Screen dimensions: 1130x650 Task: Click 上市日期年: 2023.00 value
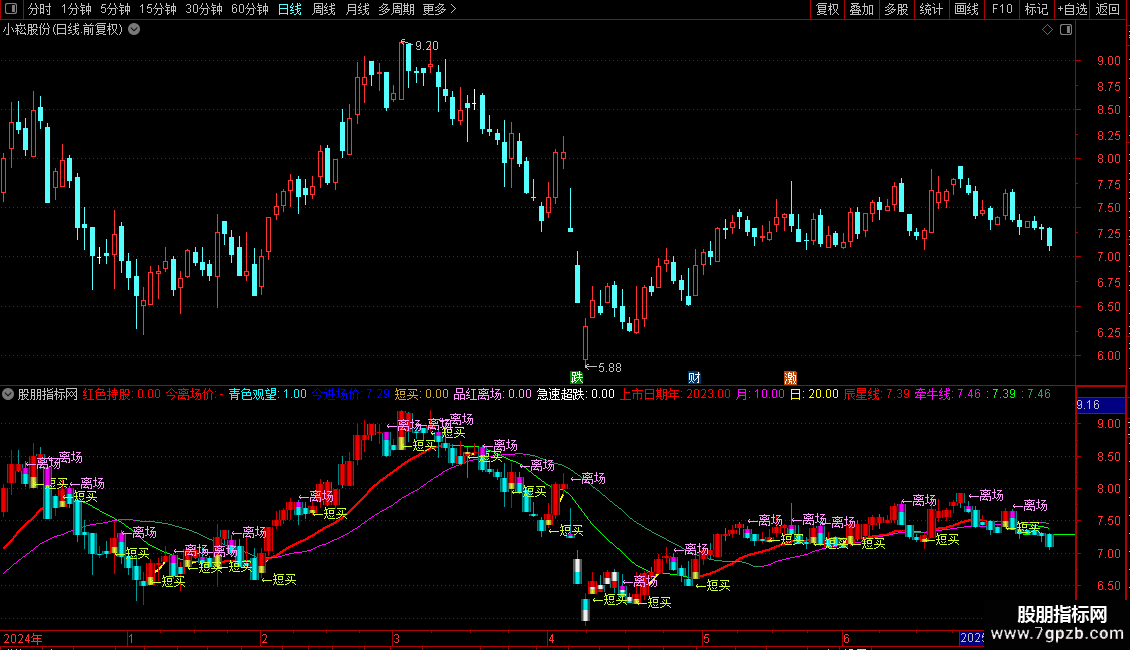[675, 394]
